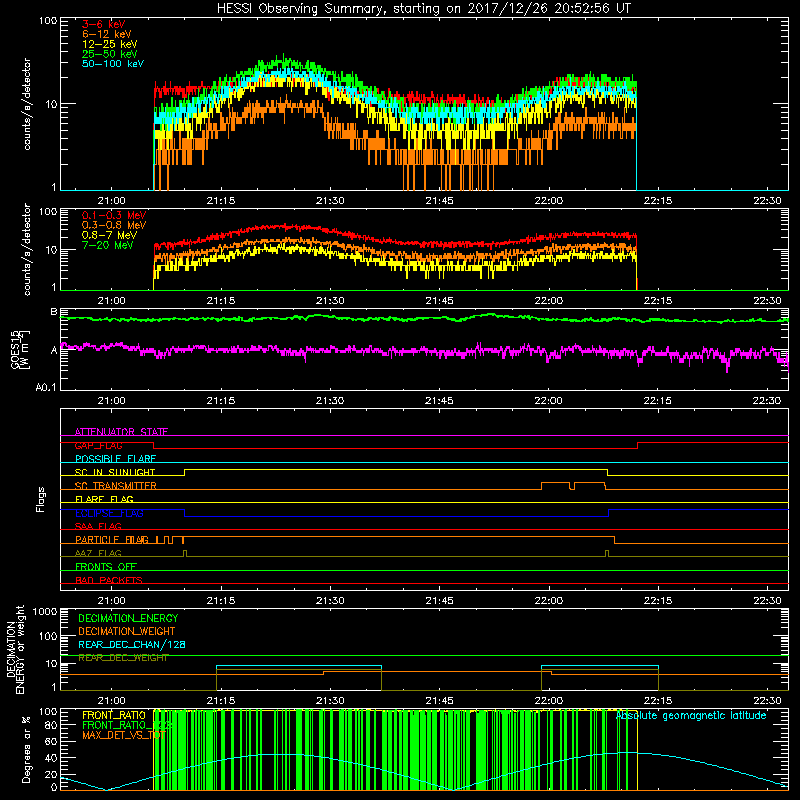Click the GOES15 W m-2 axis label
Image resolution: width=800 pixels, height=800 pixels.
tap(19, 349)
